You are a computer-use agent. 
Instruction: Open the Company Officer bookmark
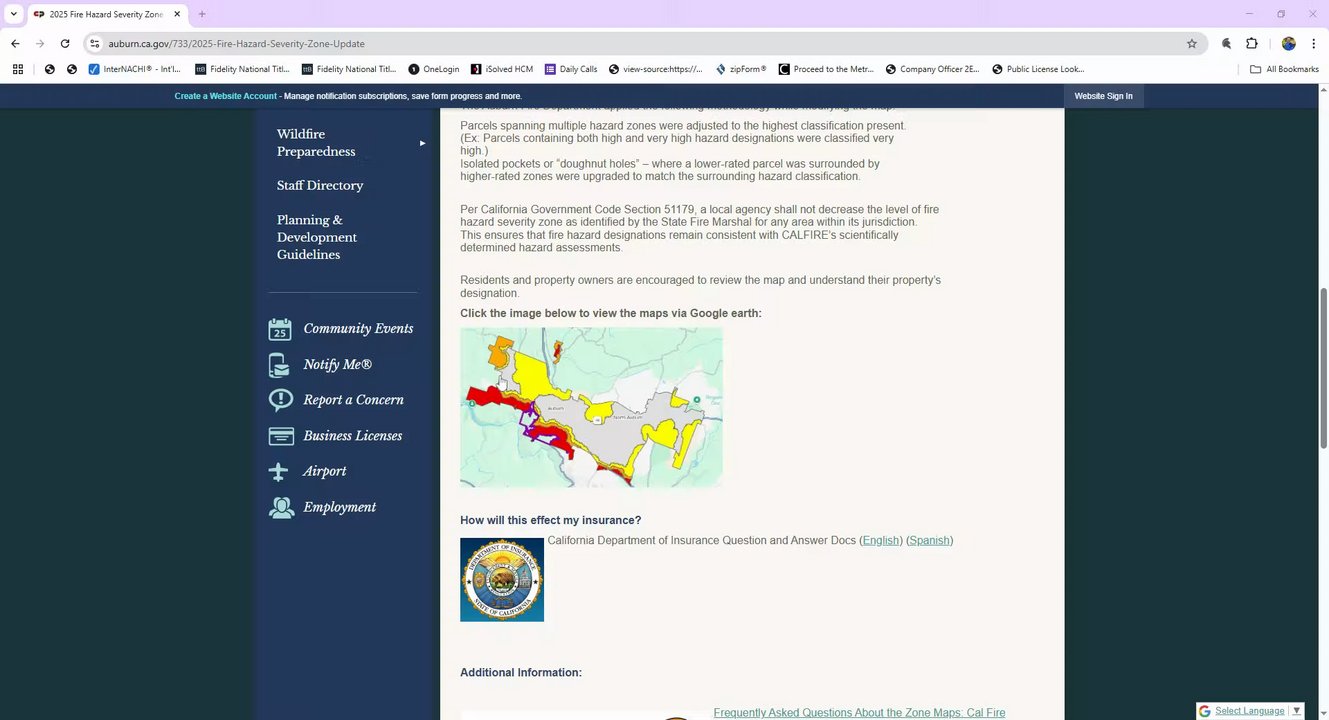[932, 69]
